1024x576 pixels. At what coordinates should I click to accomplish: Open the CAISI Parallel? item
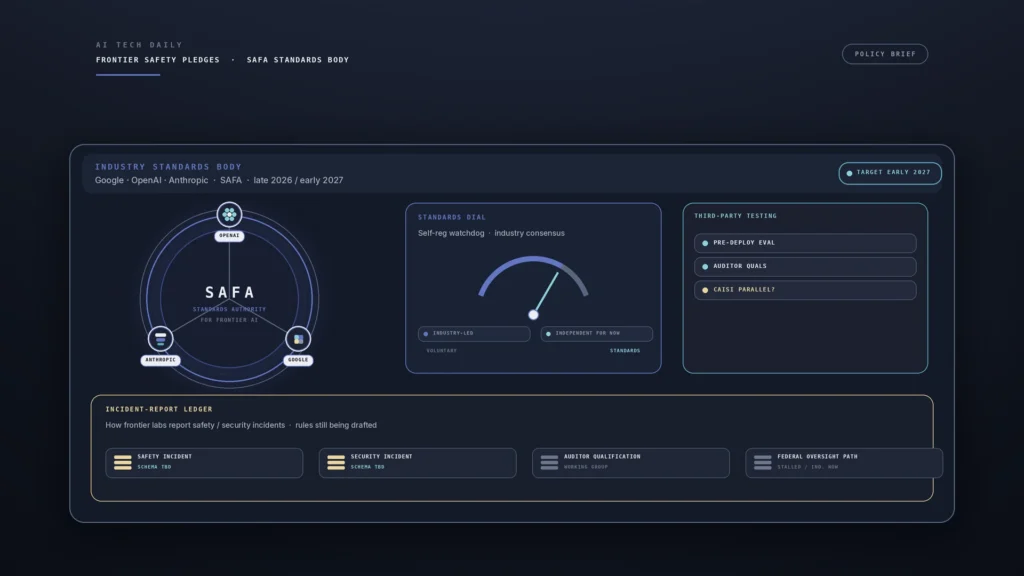pos(805,290)
